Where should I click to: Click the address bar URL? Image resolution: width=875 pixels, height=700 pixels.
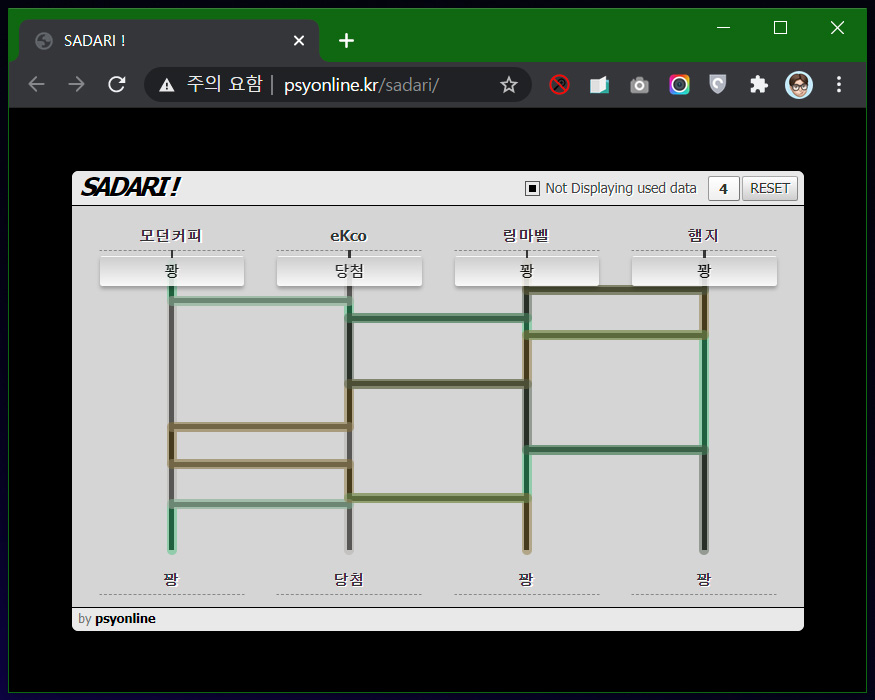pyautogui.click(x=361, y=85)
